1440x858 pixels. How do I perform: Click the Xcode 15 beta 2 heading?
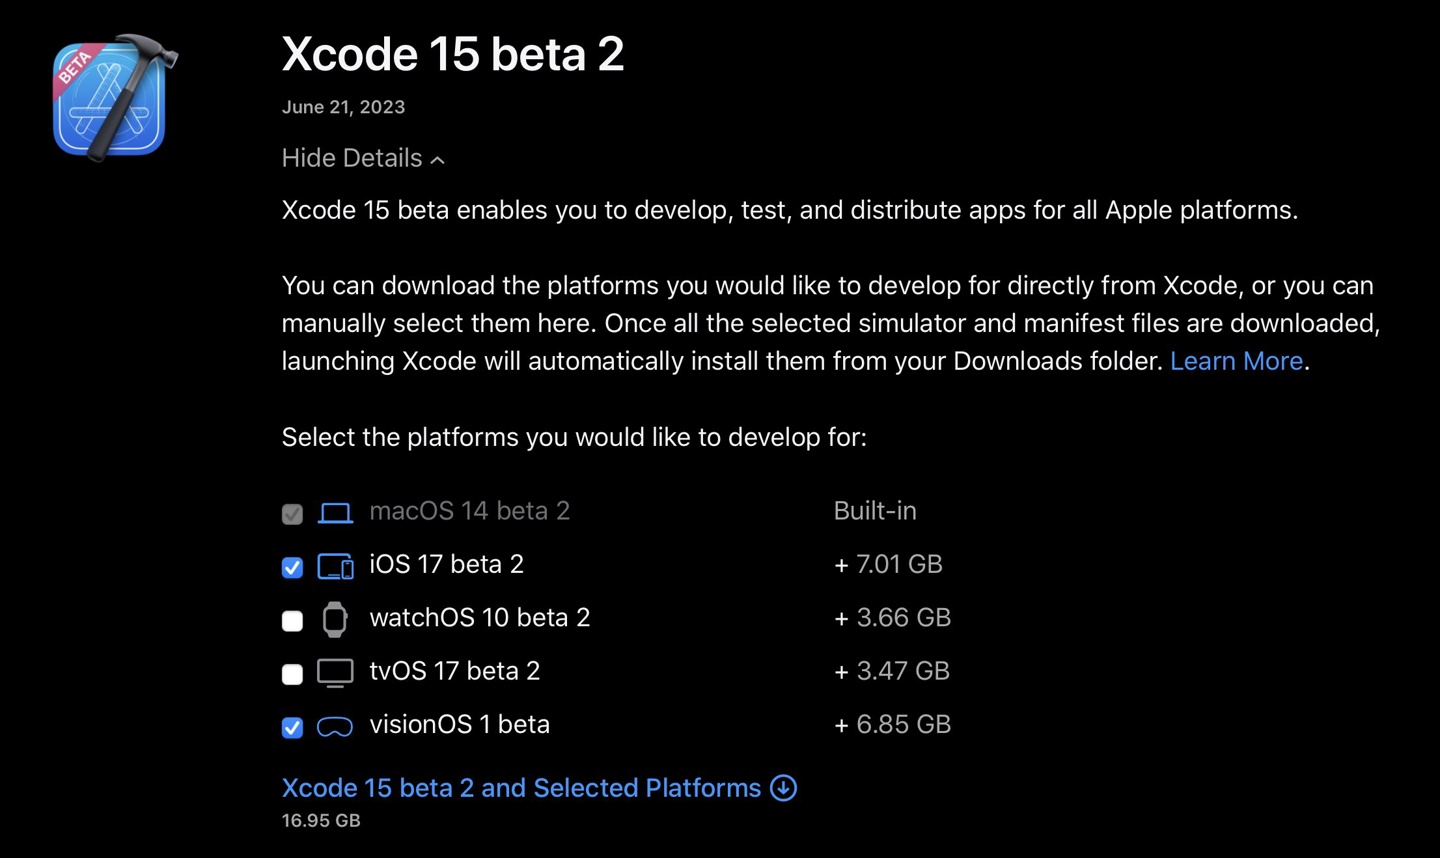[x=453, y=54]
